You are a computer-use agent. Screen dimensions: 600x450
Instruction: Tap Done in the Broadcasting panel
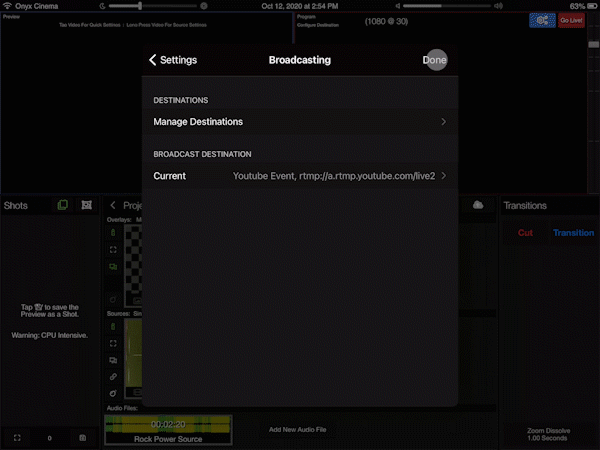point(434,60)
